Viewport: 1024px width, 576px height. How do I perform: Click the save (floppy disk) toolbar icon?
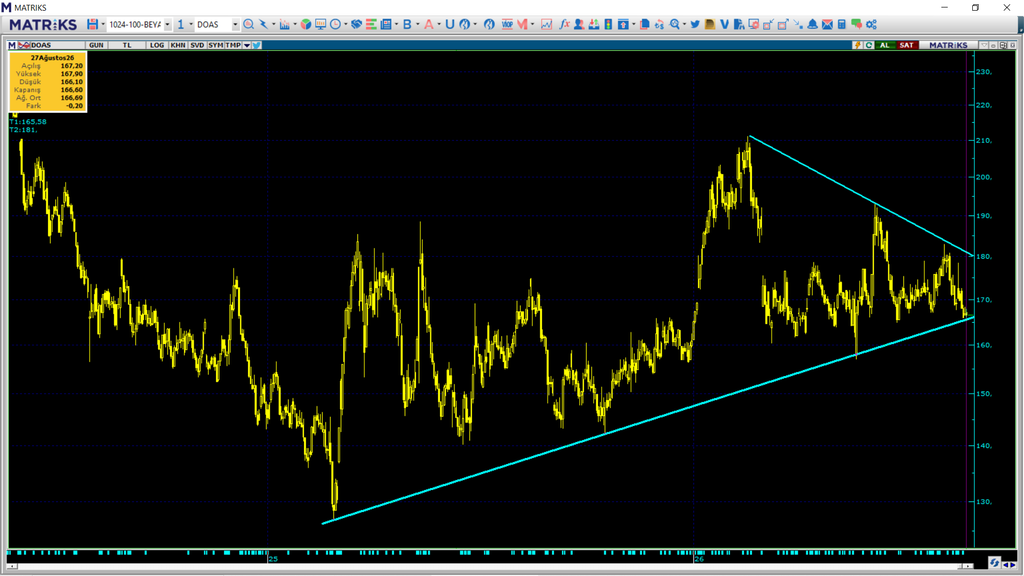coord(92,24)
